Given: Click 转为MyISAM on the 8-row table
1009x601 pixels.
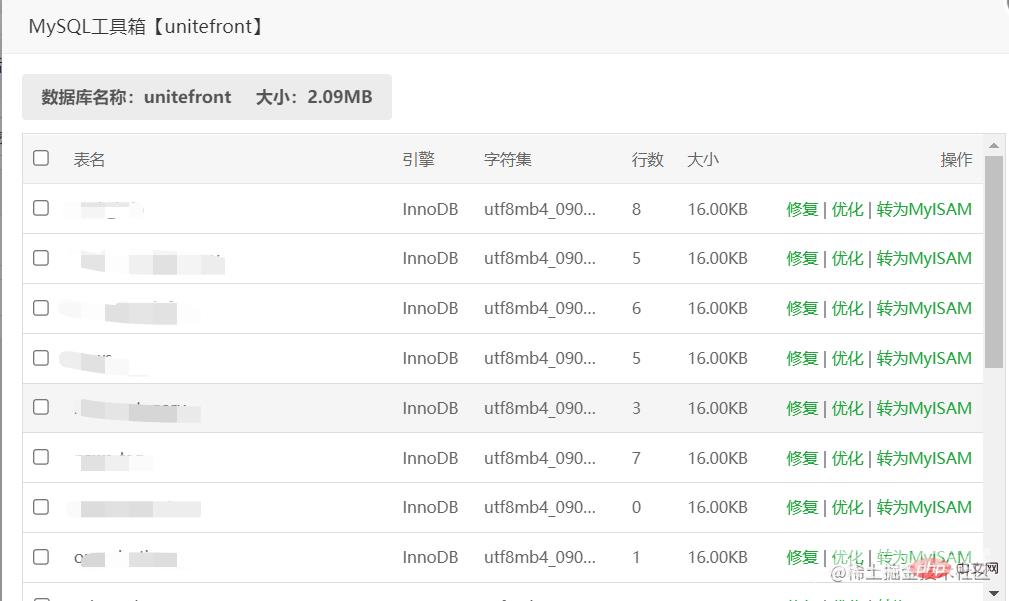Looking at the screenshot, I should point(924,209).
